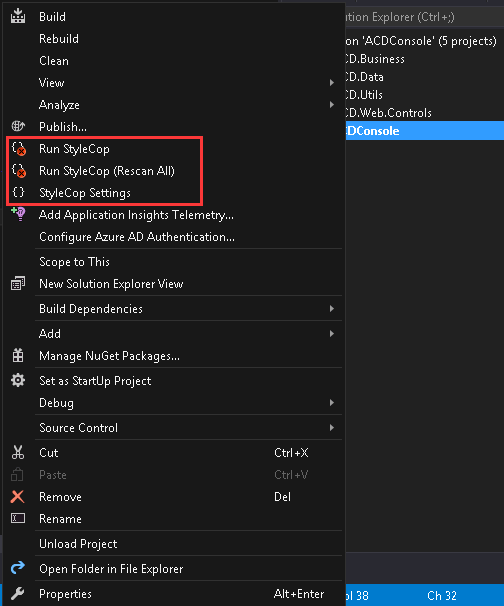Choose Configure Azure AD Authentication...
Viewport: 504px width, 606px height.
[x=174, y=237]
